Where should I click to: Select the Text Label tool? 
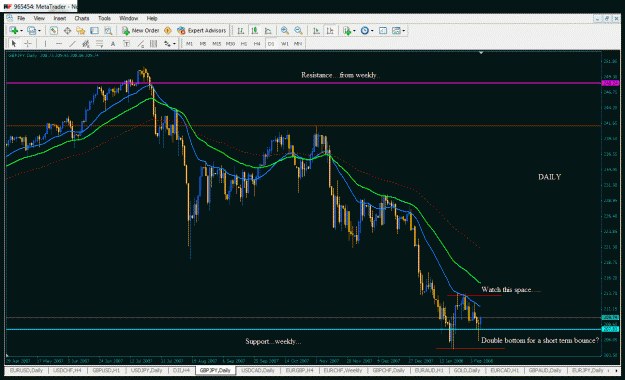click(126, 43)
